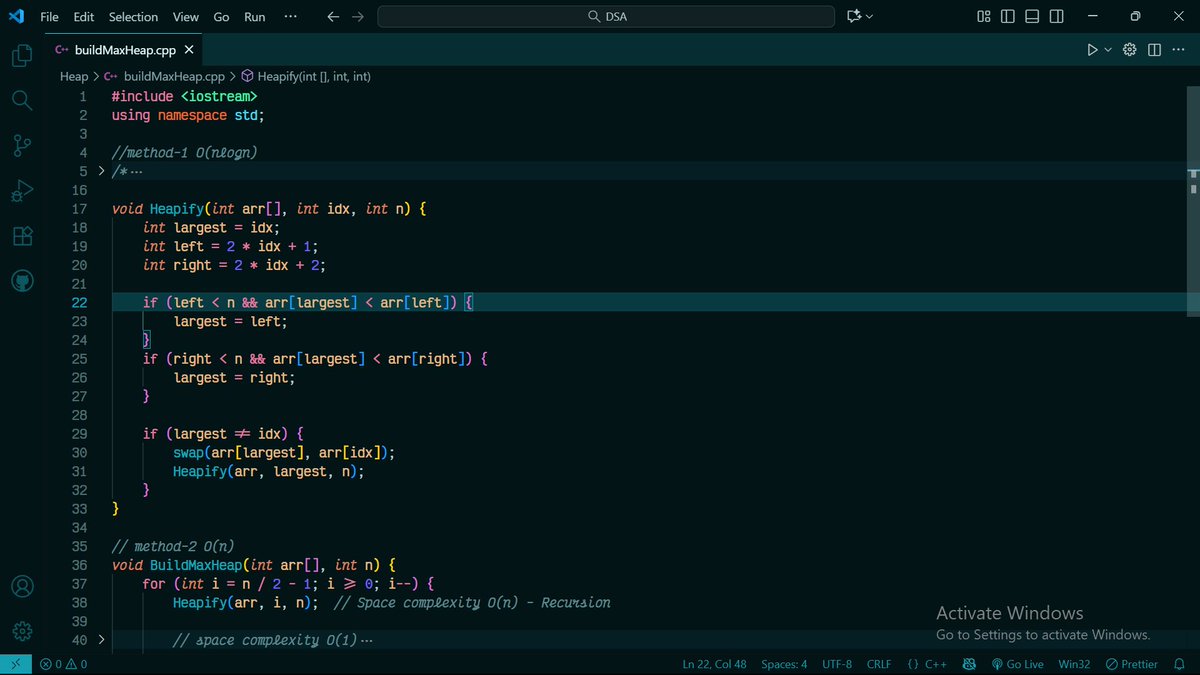
Task: Open Spaces: 4 indentation picker
Action: [784, 664]
